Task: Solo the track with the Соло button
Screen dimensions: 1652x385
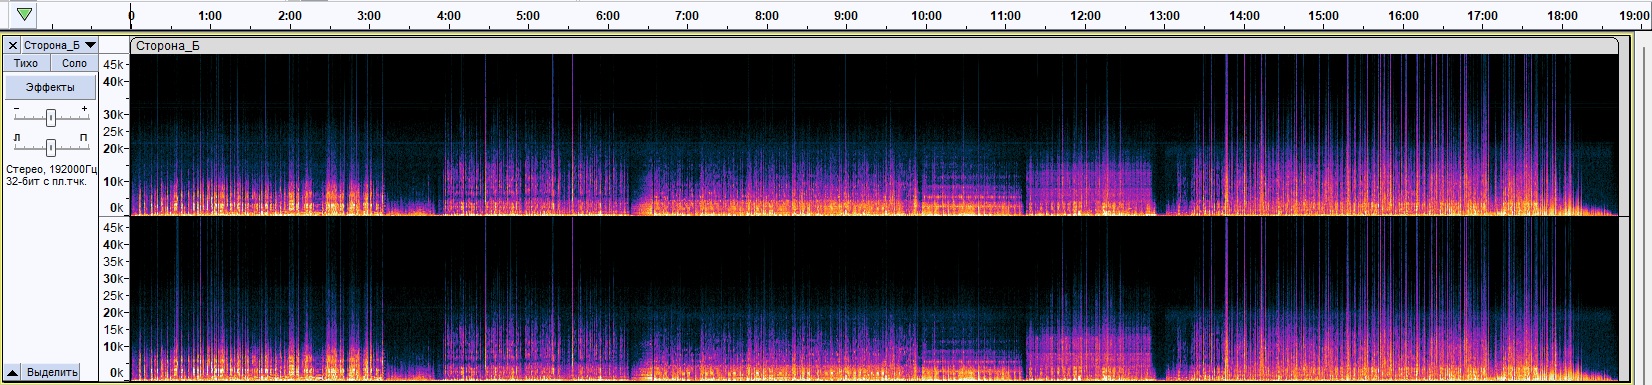Action: [x=75, y=63]
